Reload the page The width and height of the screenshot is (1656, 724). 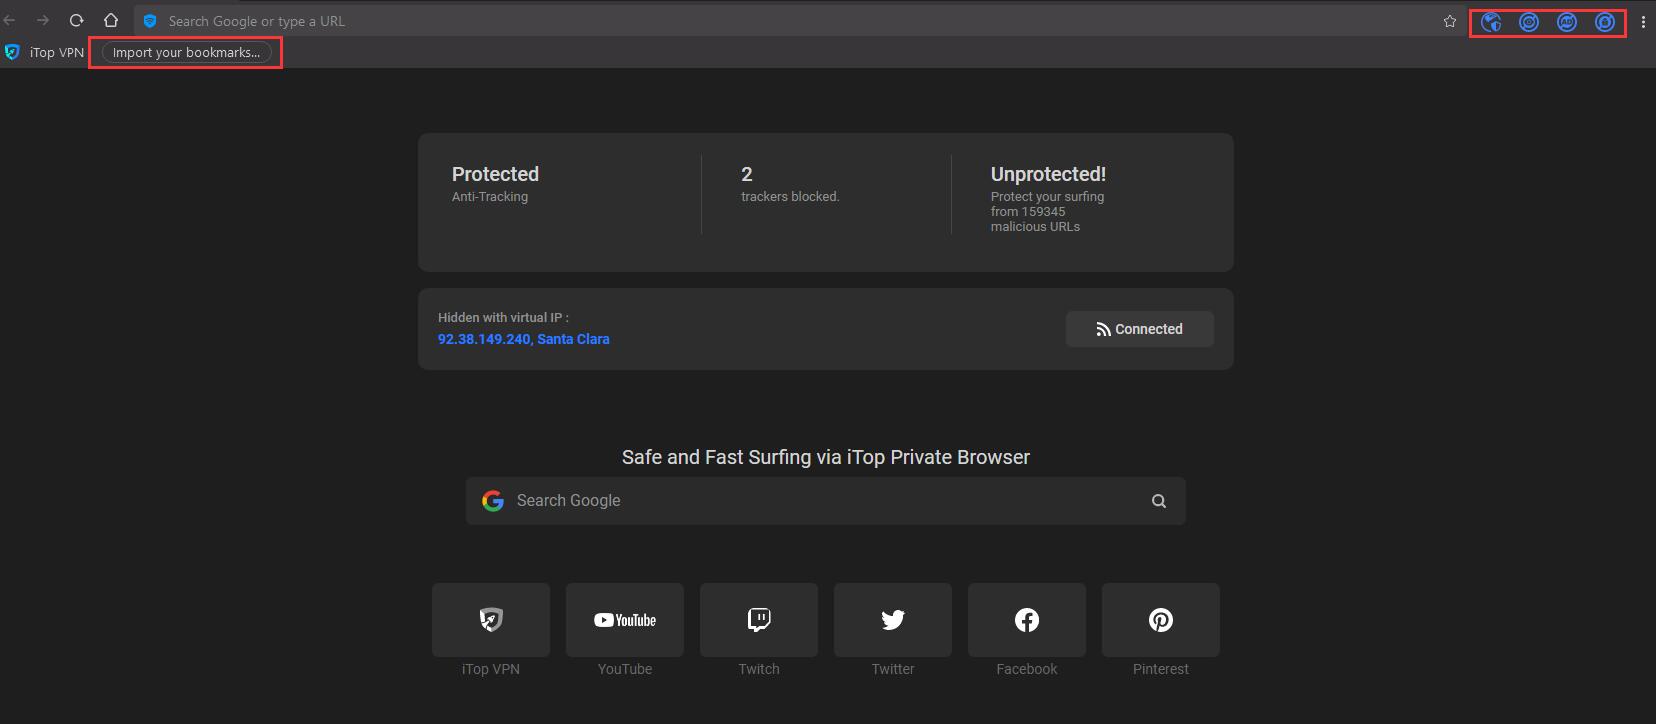[76, 20]
